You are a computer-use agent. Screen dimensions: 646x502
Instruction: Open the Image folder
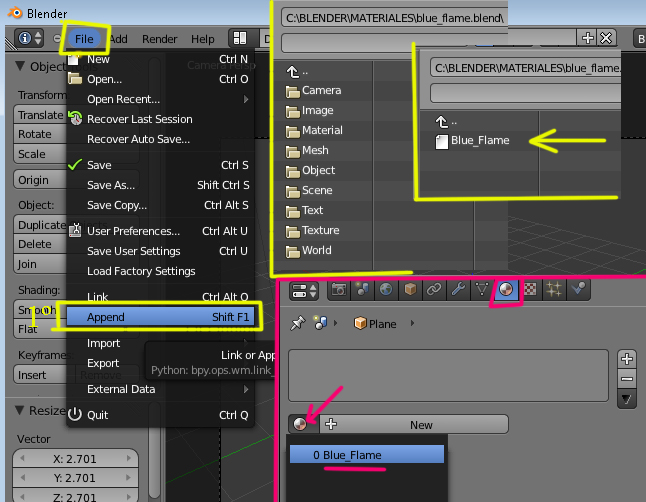309,110
